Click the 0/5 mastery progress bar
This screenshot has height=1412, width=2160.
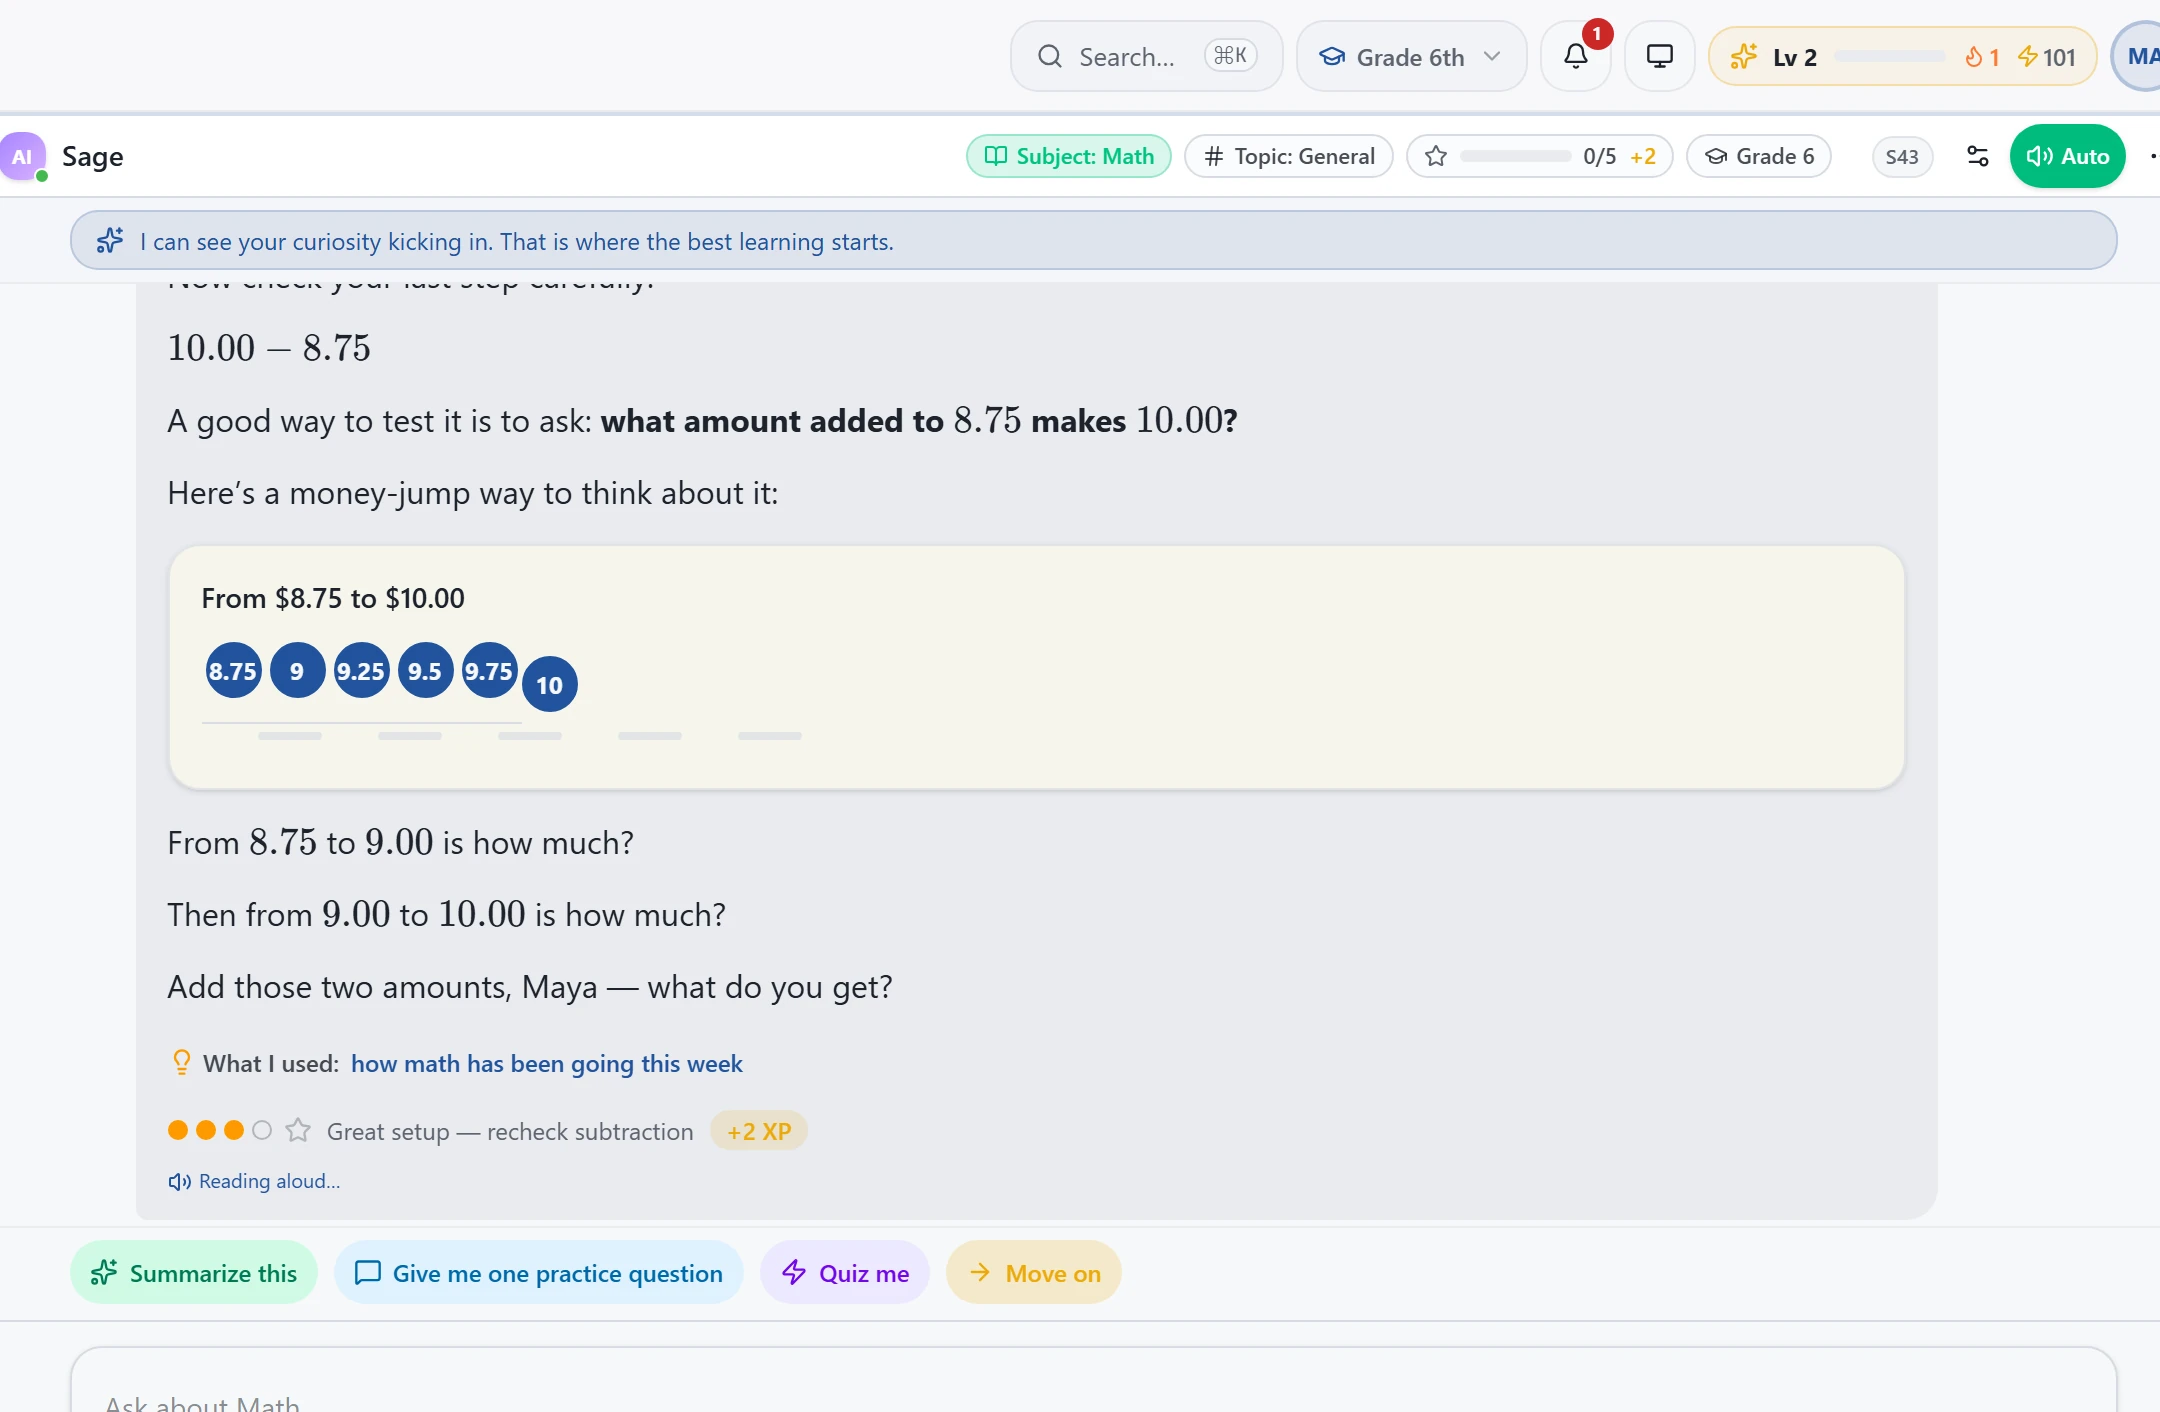click(1515, 156)
